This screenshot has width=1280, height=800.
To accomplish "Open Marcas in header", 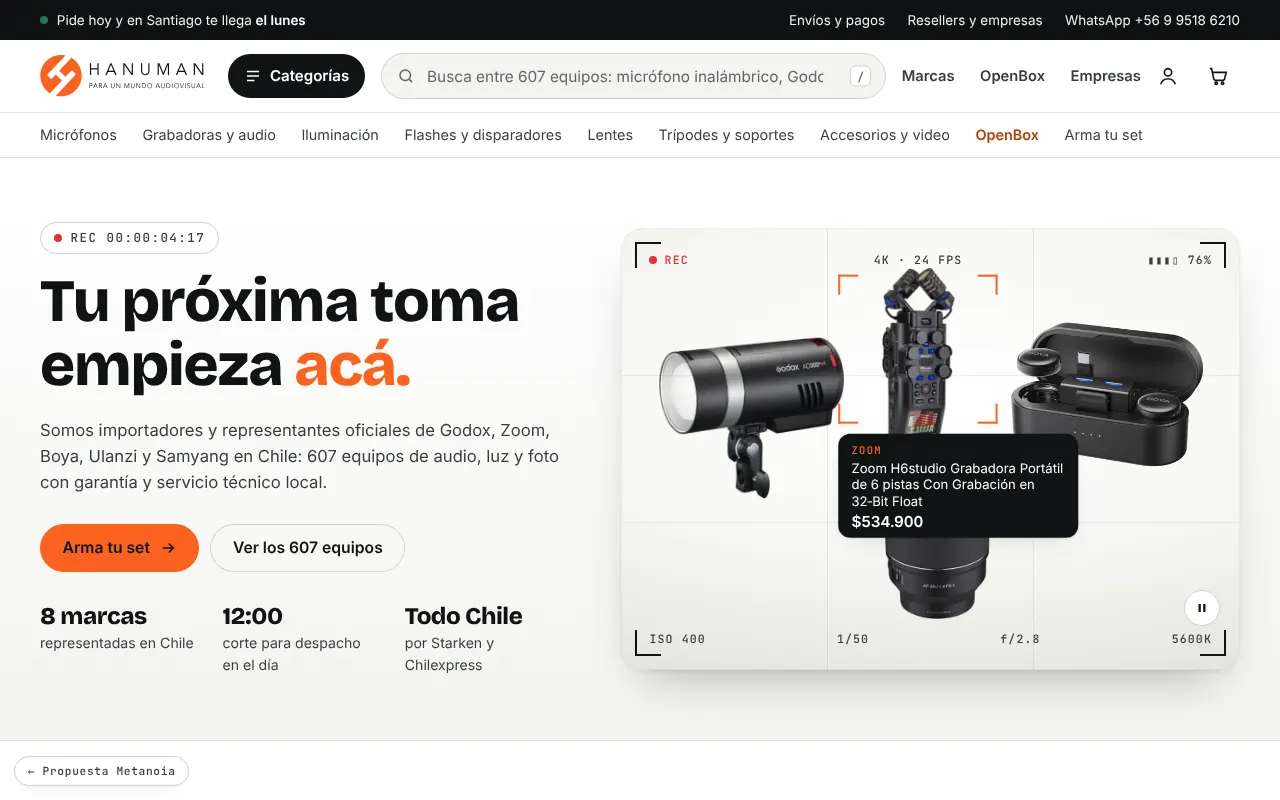I will (928, 76).
